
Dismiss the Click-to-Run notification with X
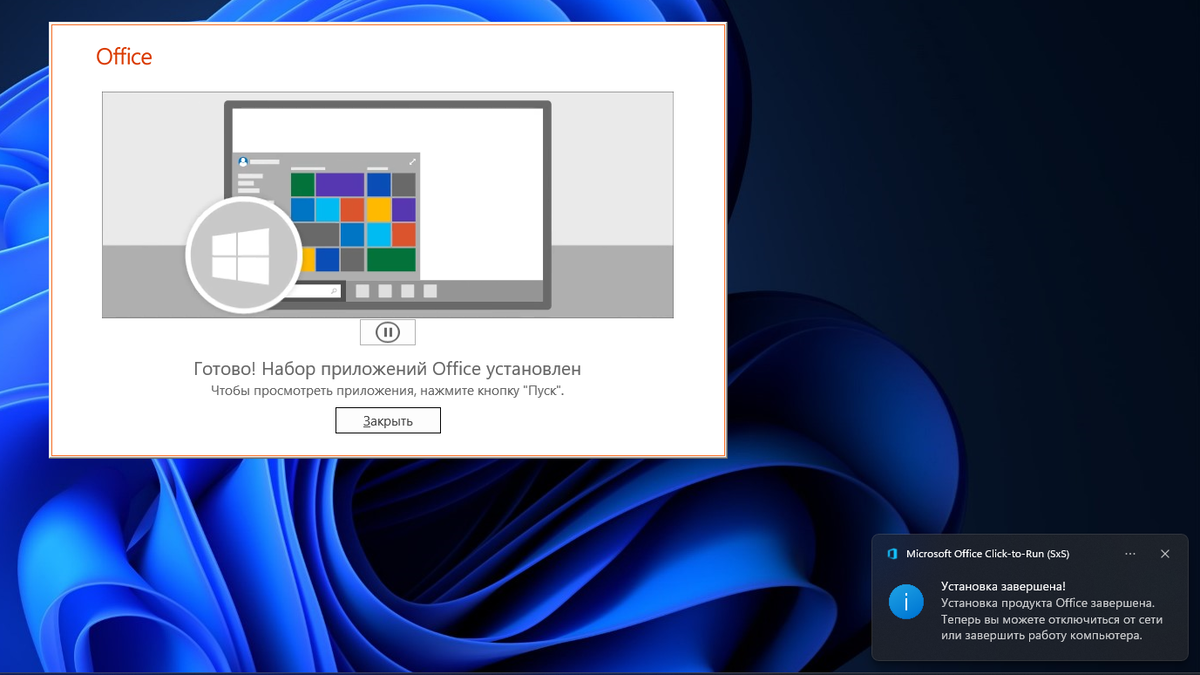pos(1165,553)
